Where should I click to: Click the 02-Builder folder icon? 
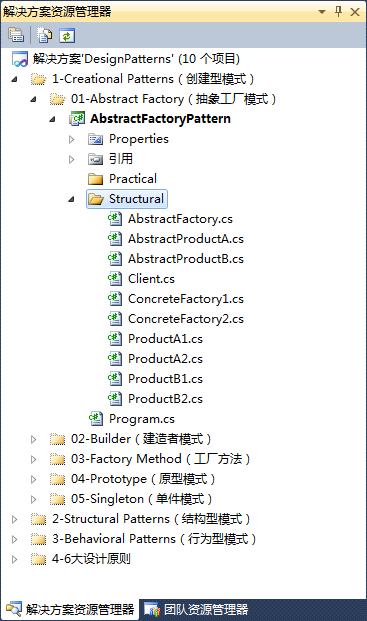point(57,439)
